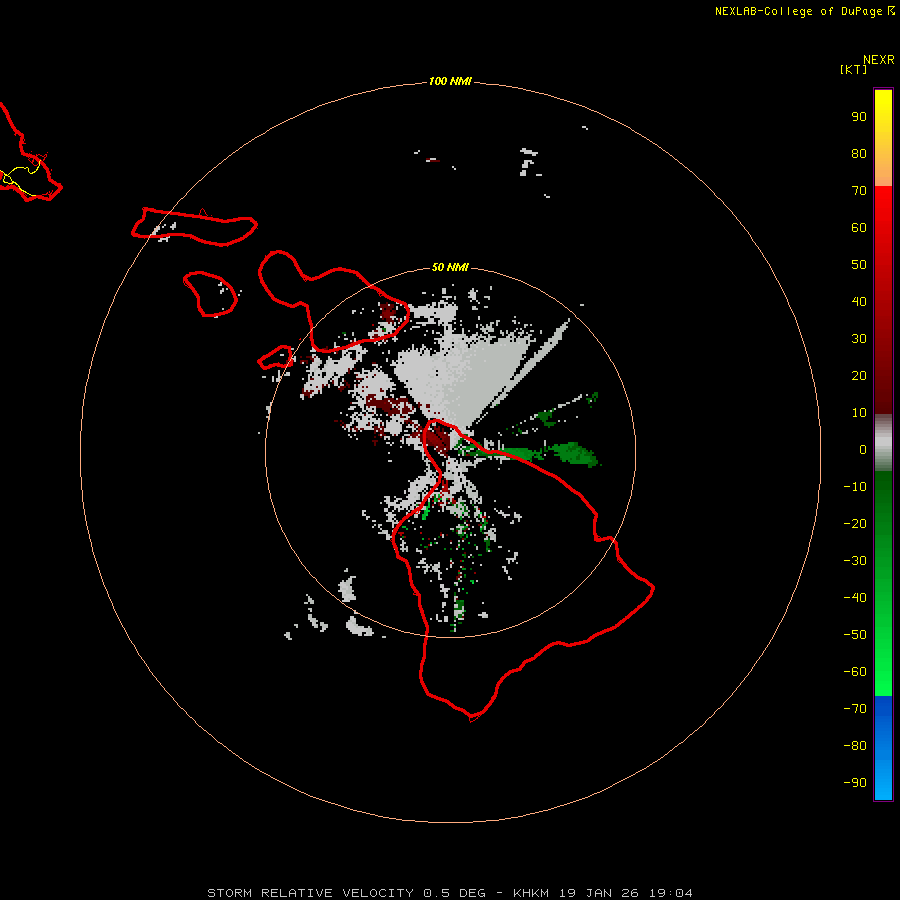This screenshot has width=900, height=900.
Task: Click the 80 value on velocity scale
Action: click(x=859, y=153)
